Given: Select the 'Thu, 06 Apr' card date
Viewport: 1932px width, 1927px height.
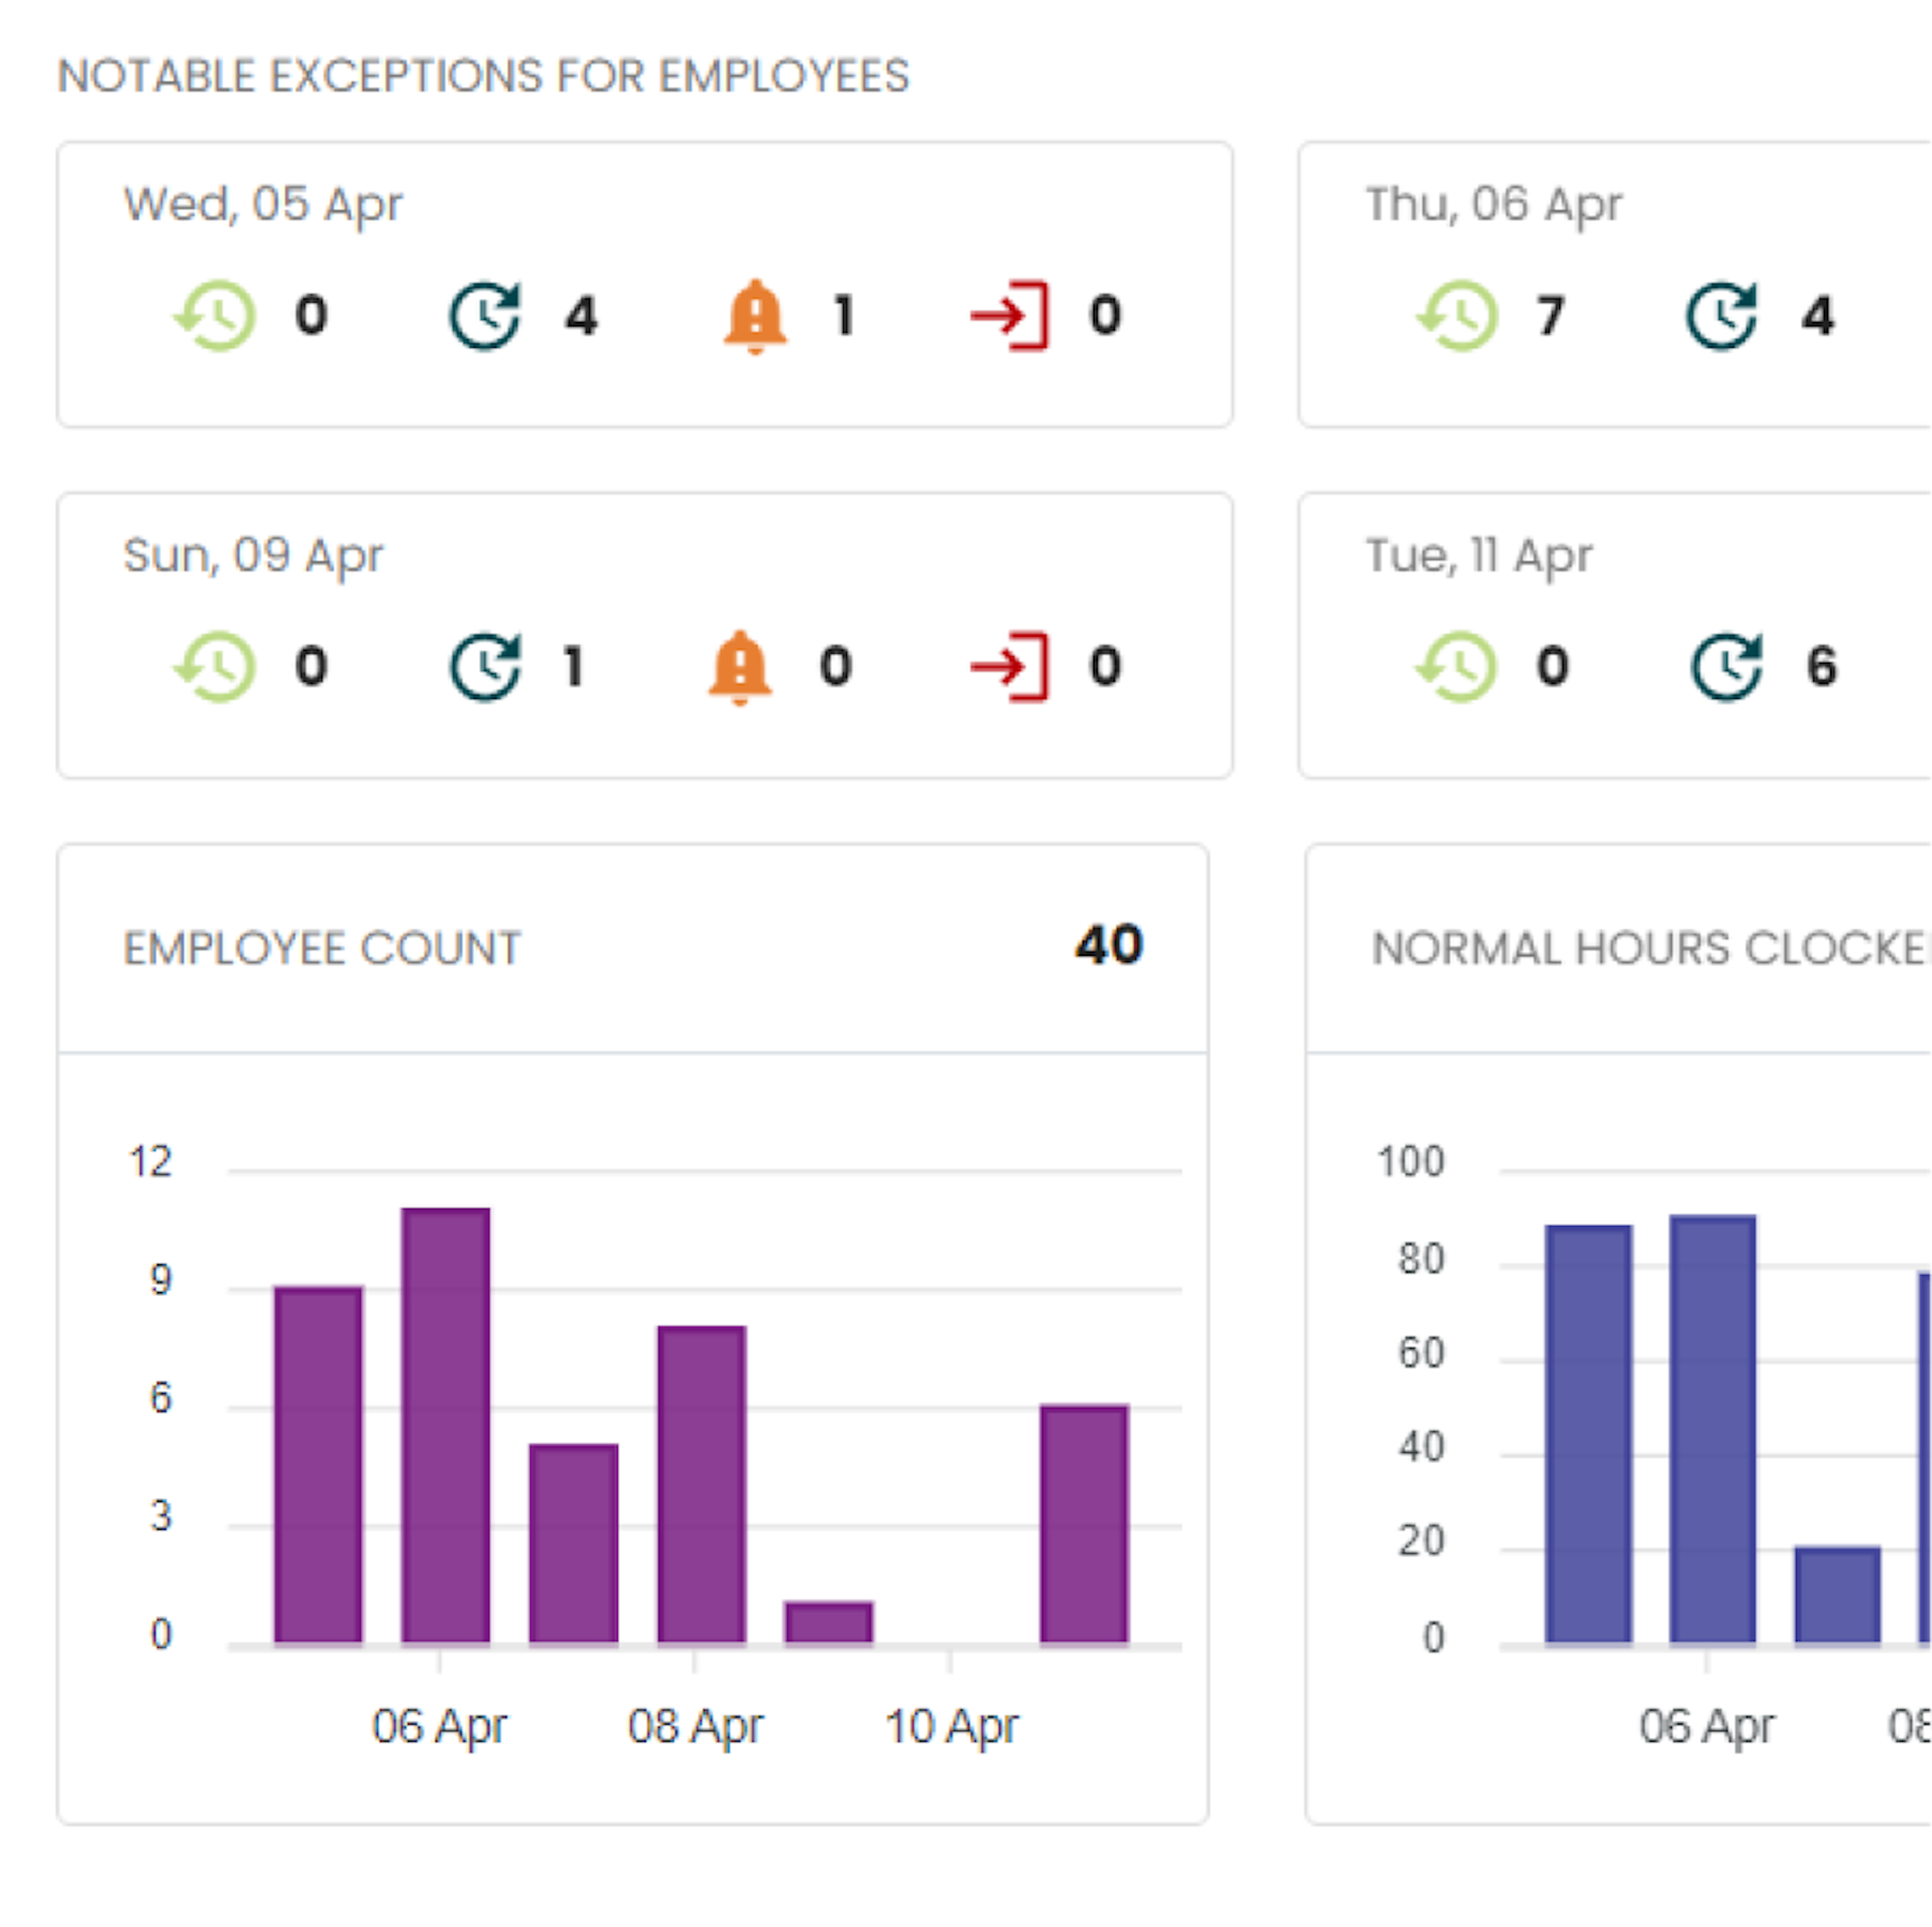Looking at the screenshot, I should tap(1494, 206).
